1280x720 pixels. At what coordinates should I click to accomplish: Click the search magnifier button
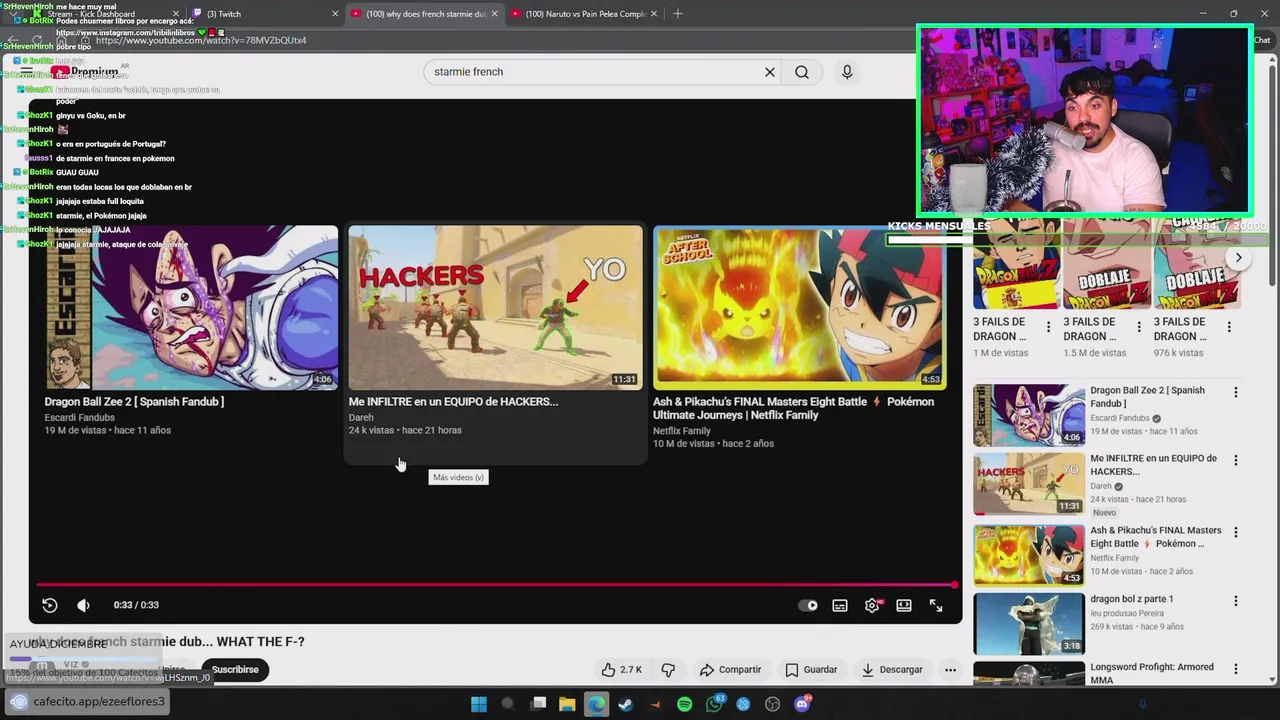802,72
